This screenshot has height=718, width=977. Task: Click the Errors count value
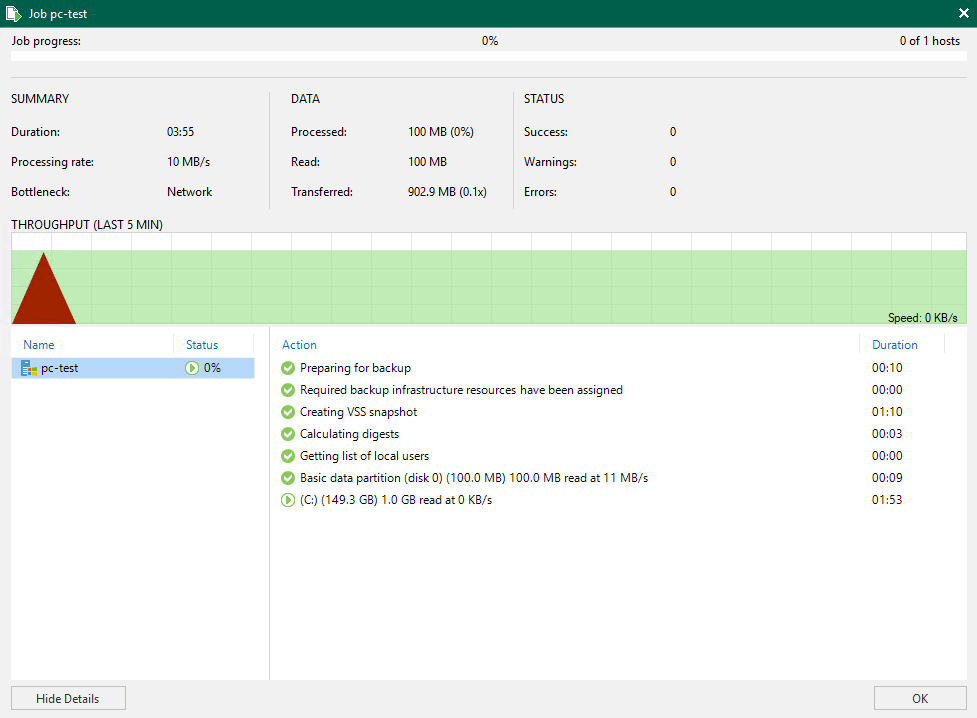click(673, 192)
